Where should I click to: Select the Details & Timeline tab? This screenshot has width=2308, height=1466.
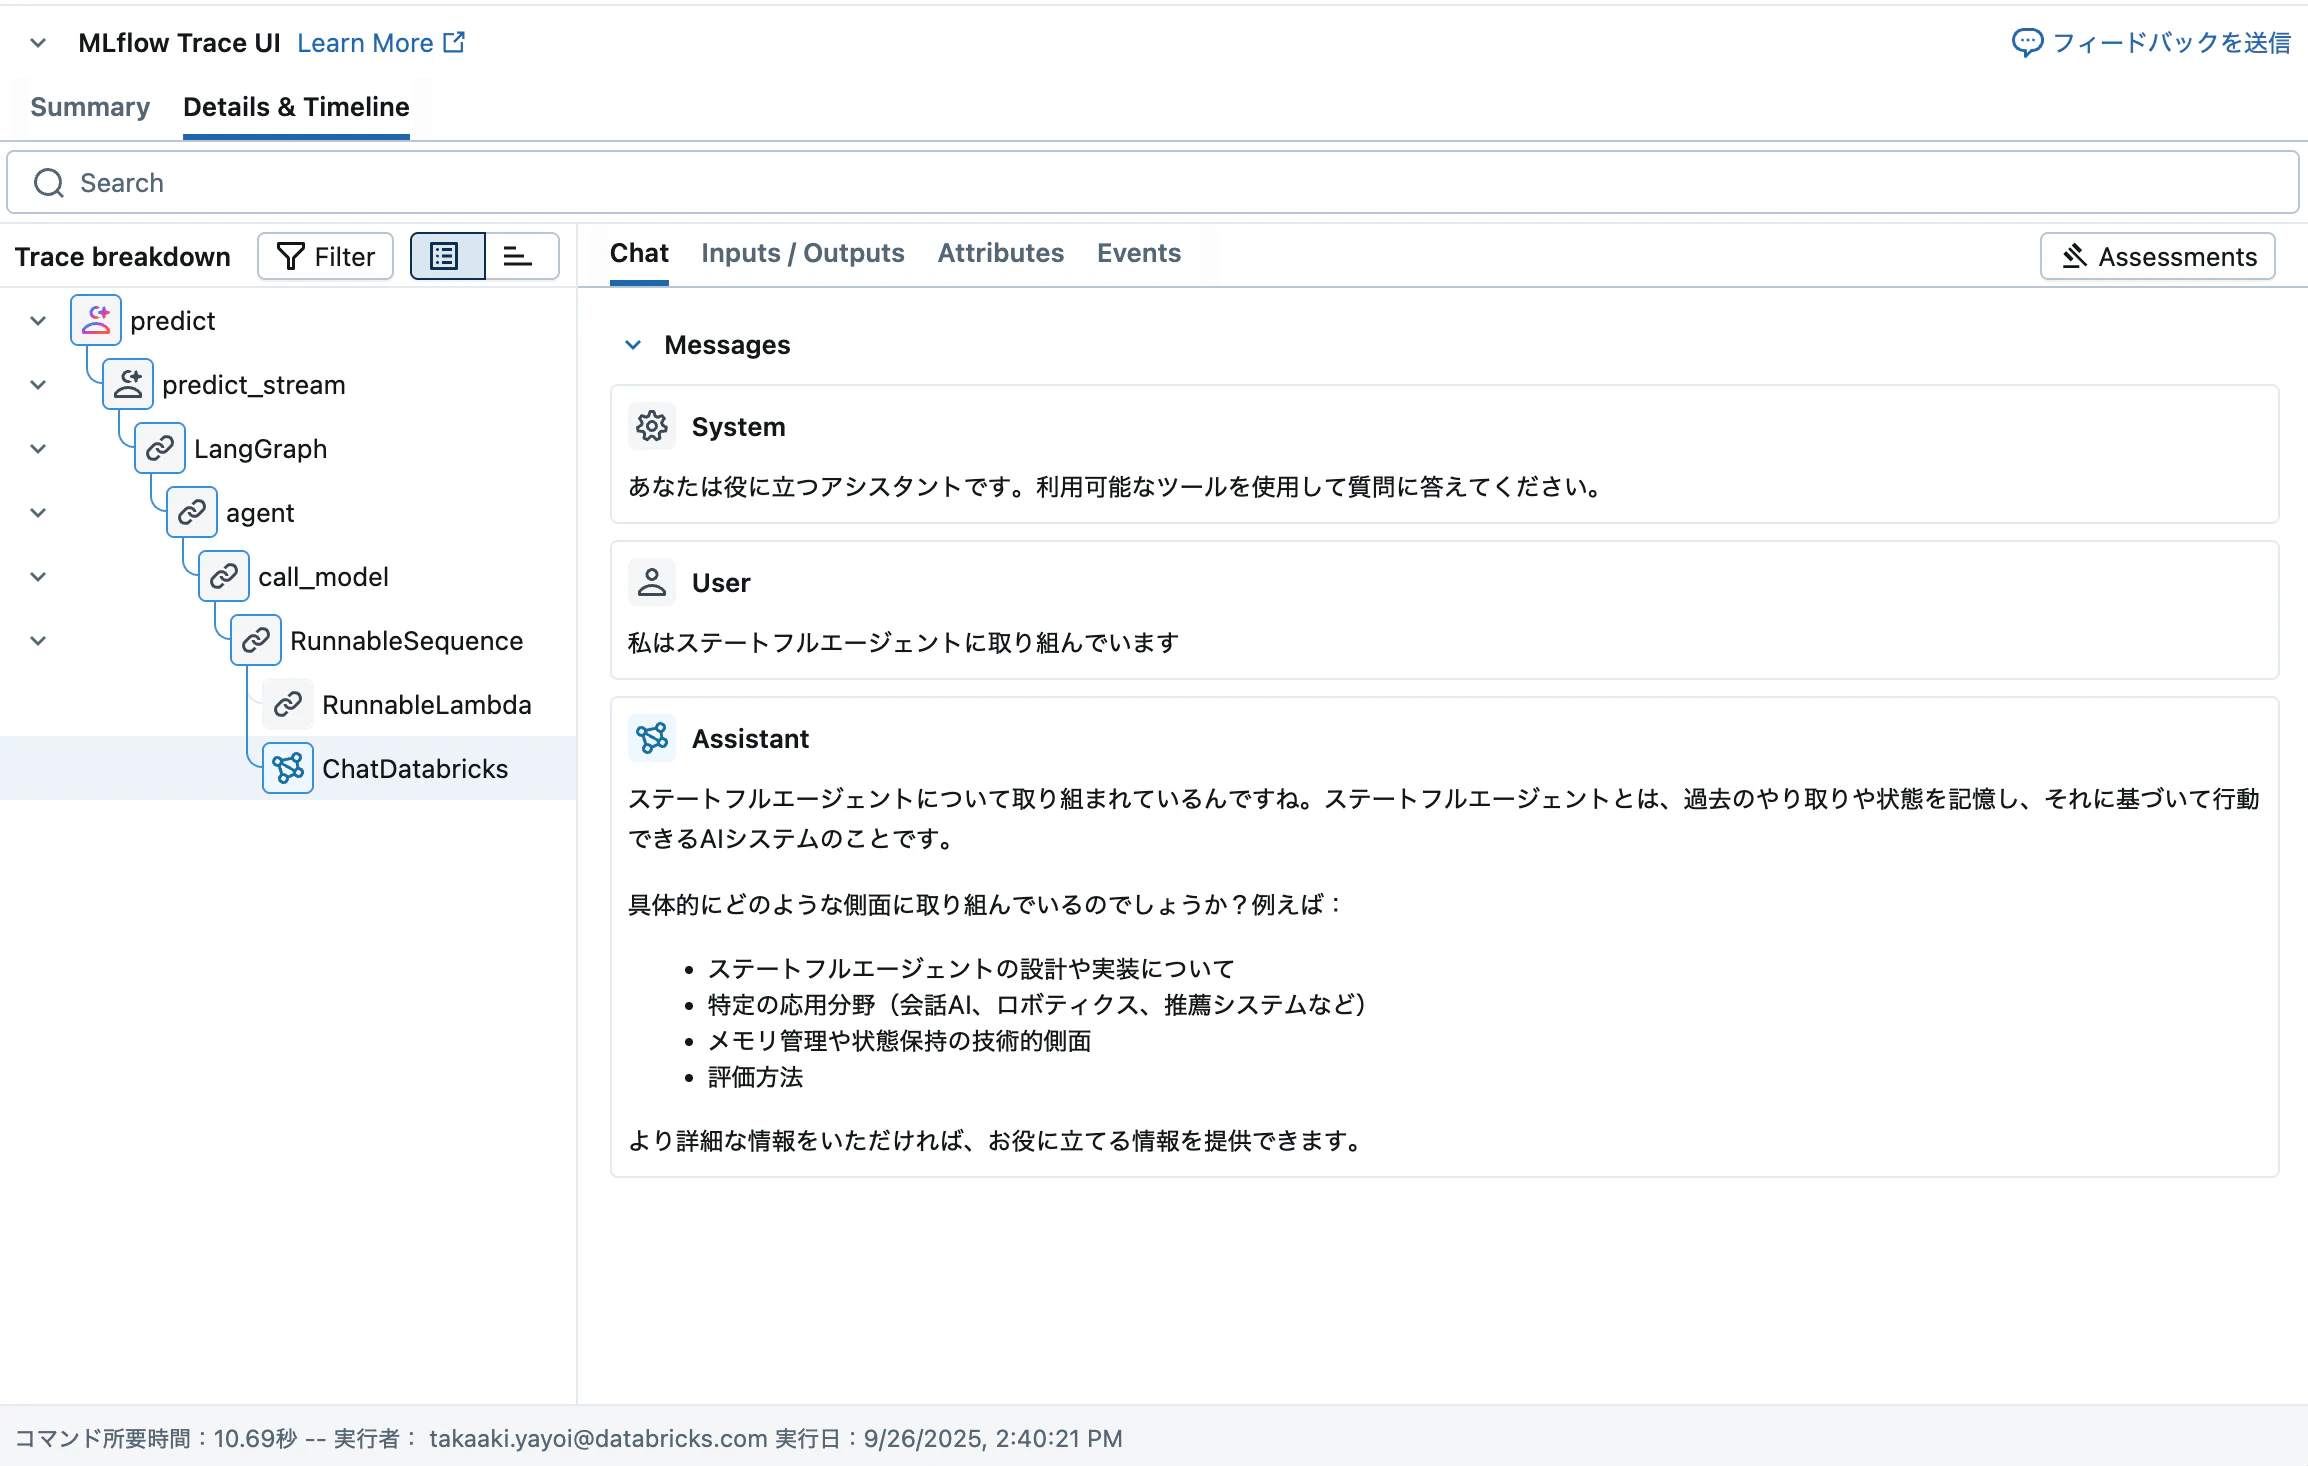[296, 107]
